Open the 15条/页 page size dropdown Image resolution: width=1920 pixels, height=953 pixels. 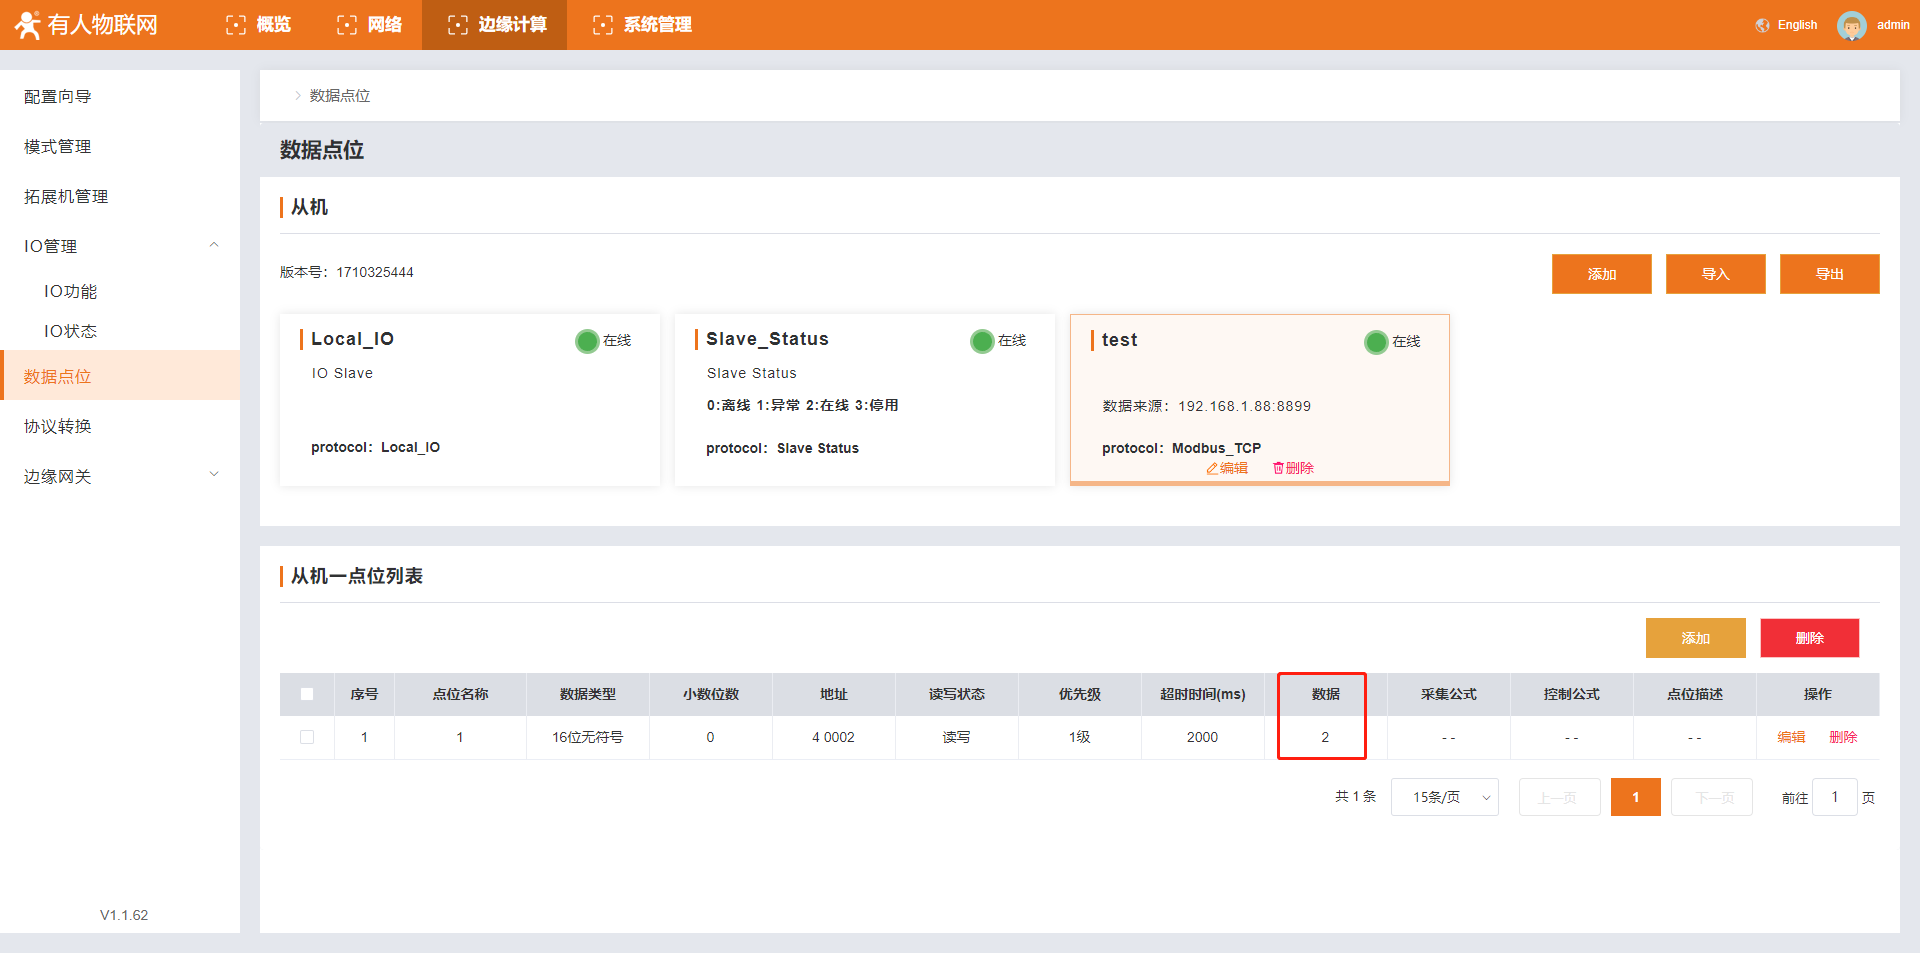pos(1444,797)
